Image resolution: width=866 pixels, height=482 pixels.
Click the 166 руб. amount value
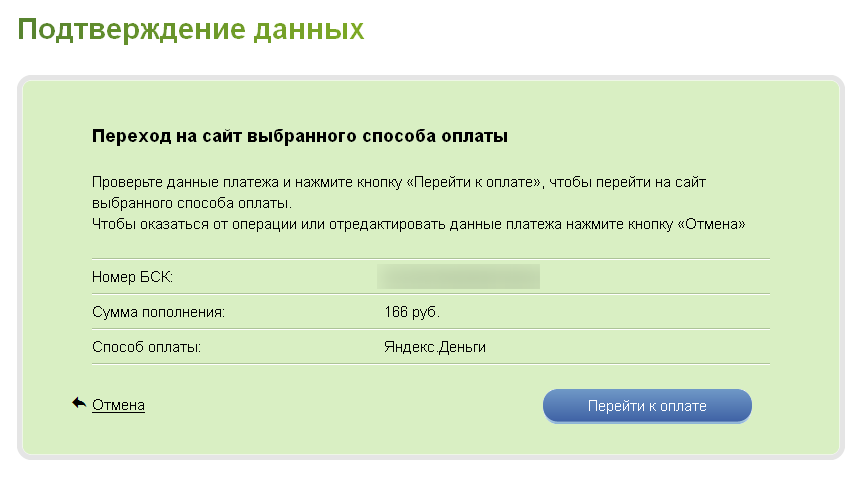point(412,312)
